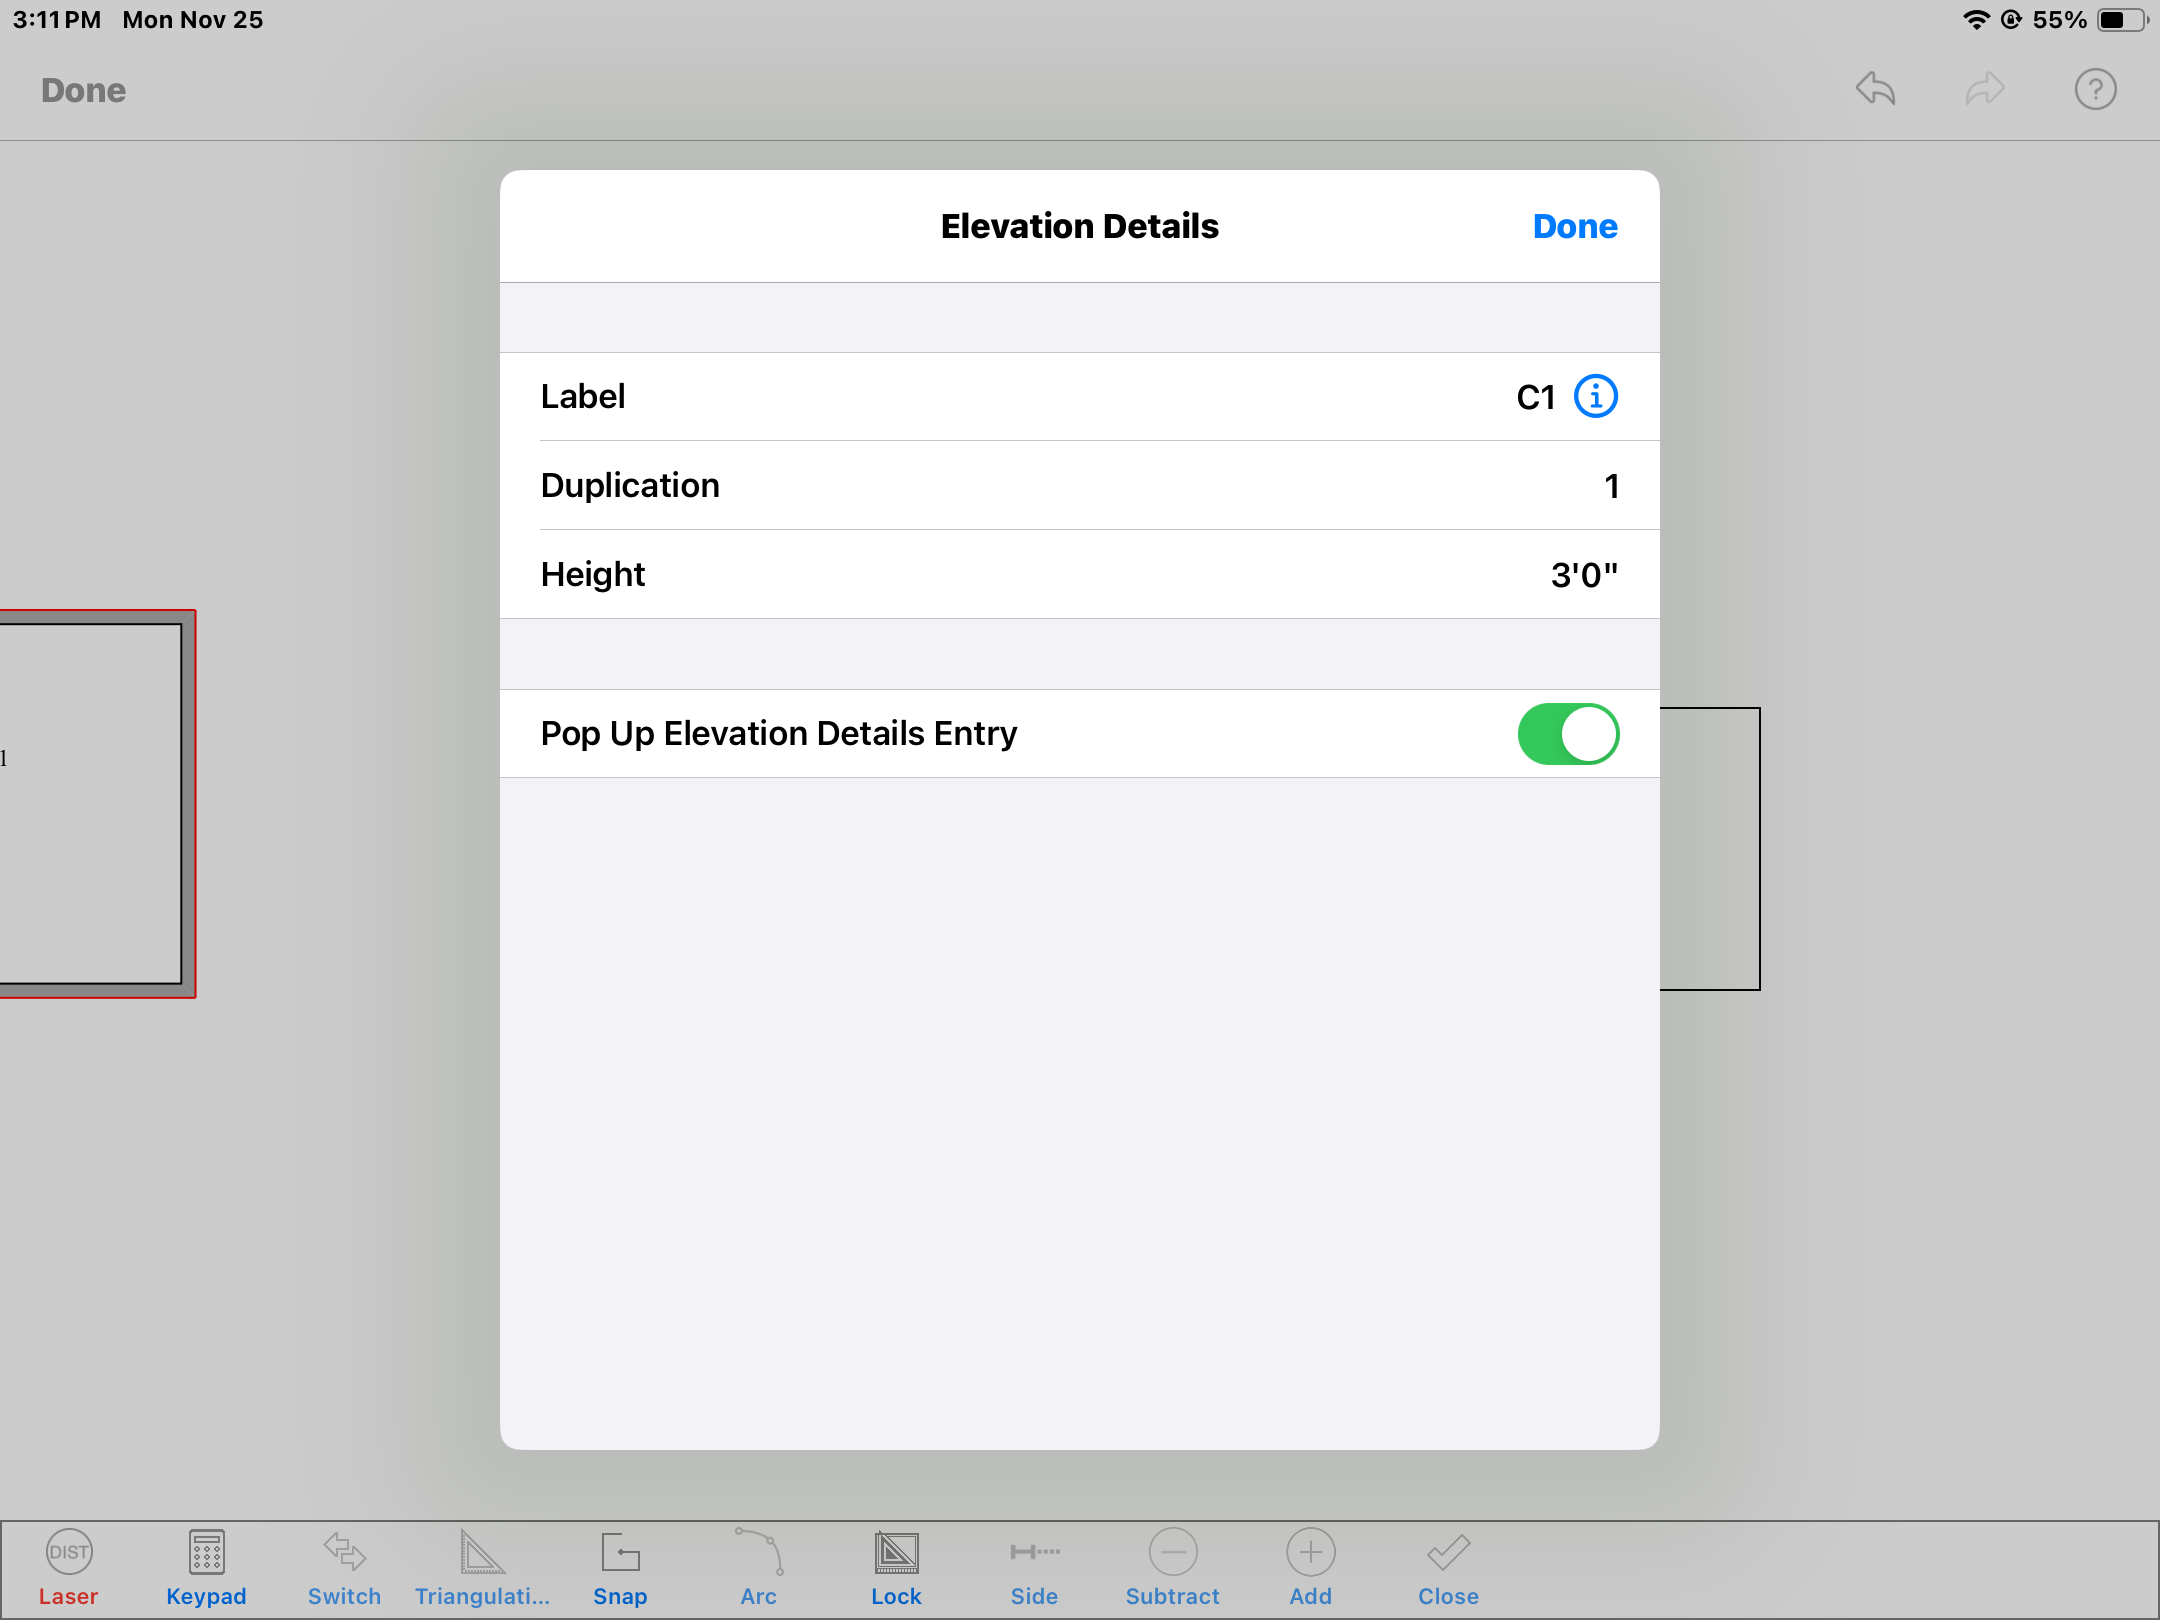Edit the Duplication value field

[x=1610, y=486]
